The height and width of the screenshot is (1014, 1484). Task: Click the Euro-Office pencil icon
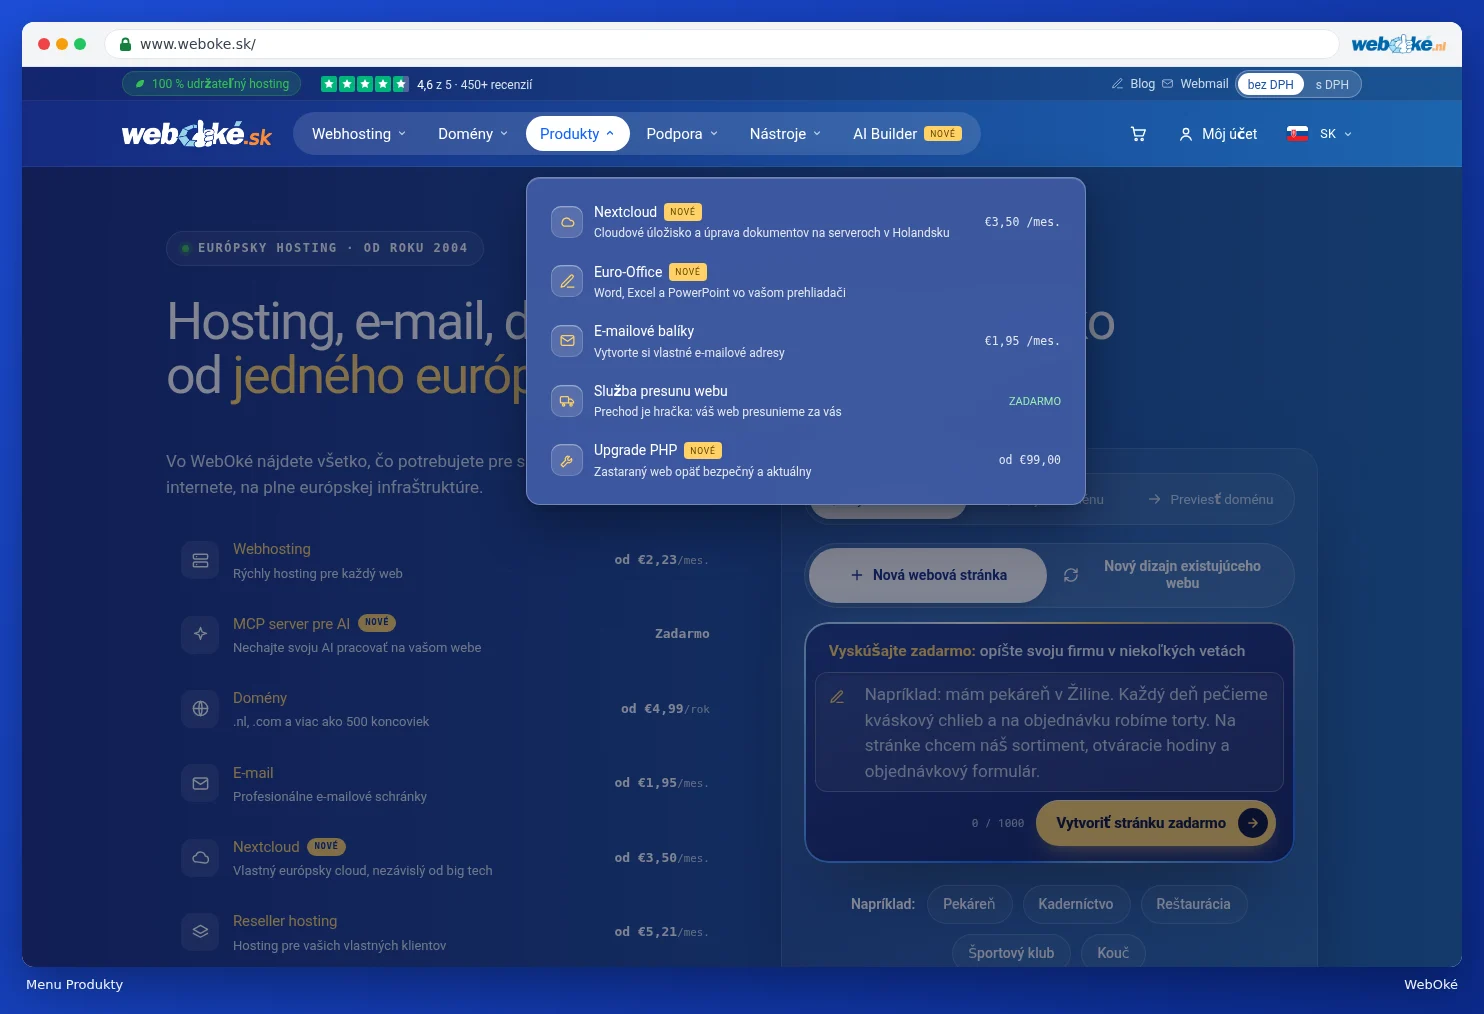[567, 281]
